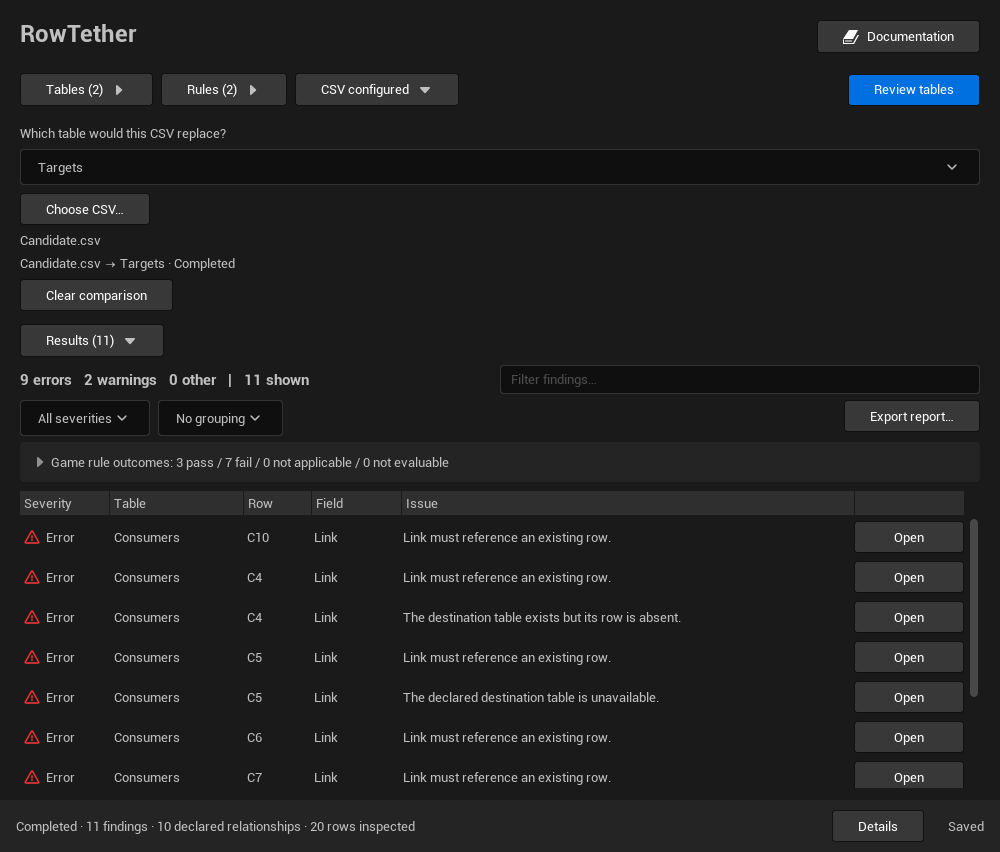This screenshot has width=1000, height=852.
Task: Sort by the Issue column header
Action: (628, 503)
